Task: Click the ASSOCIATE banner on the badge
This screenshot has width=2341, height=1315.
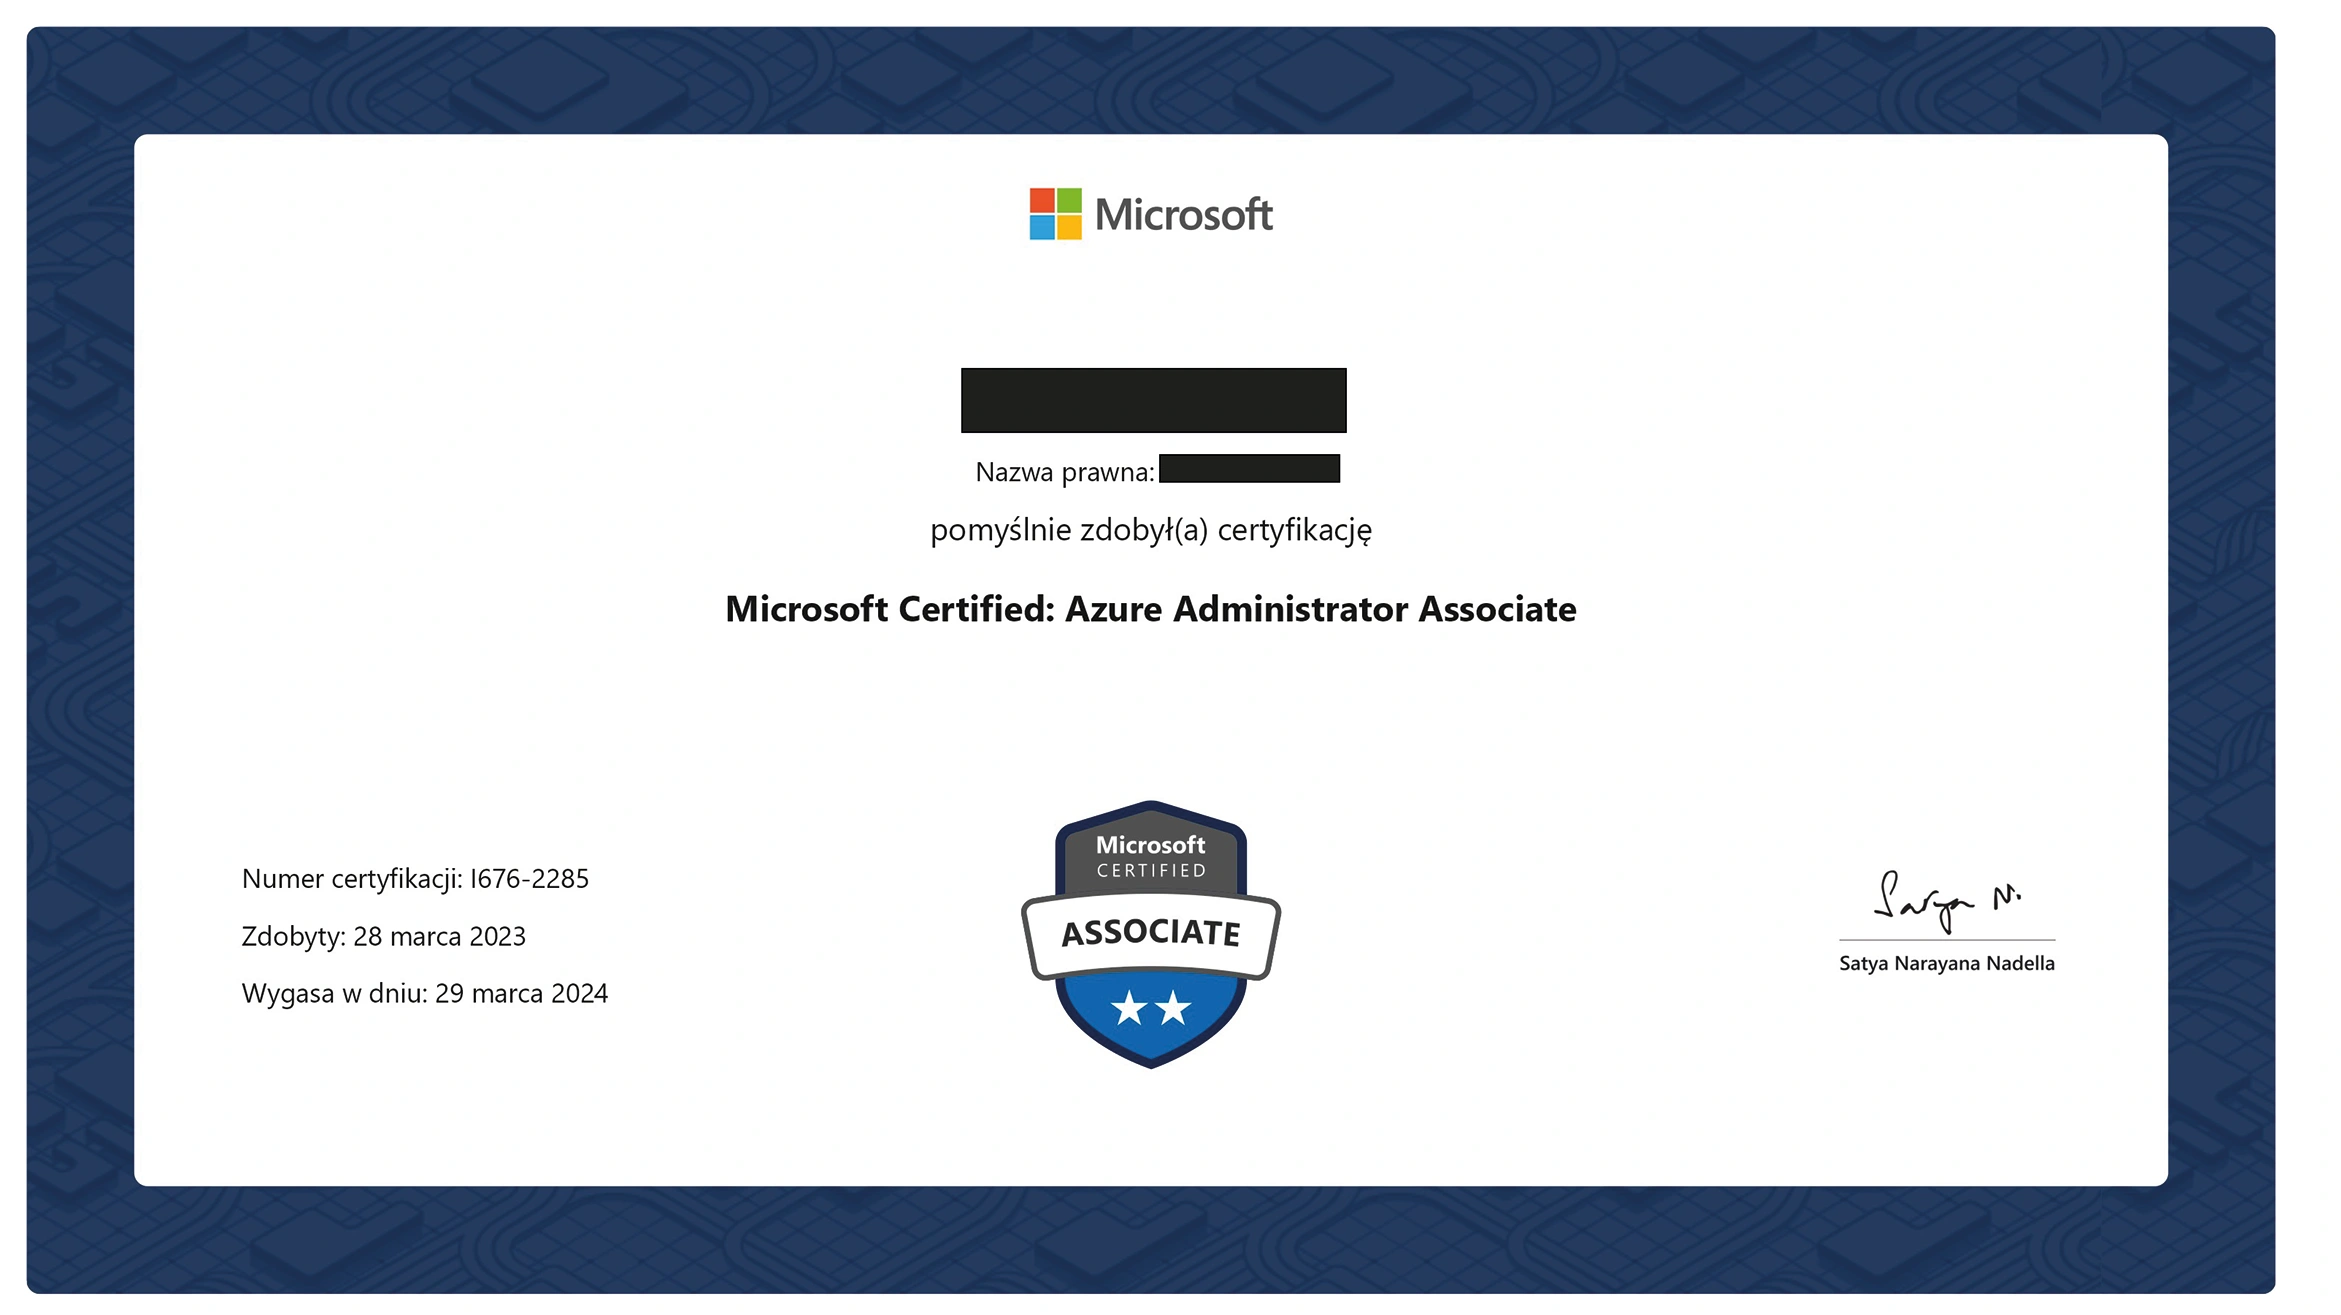Action: click(1150, 933)
